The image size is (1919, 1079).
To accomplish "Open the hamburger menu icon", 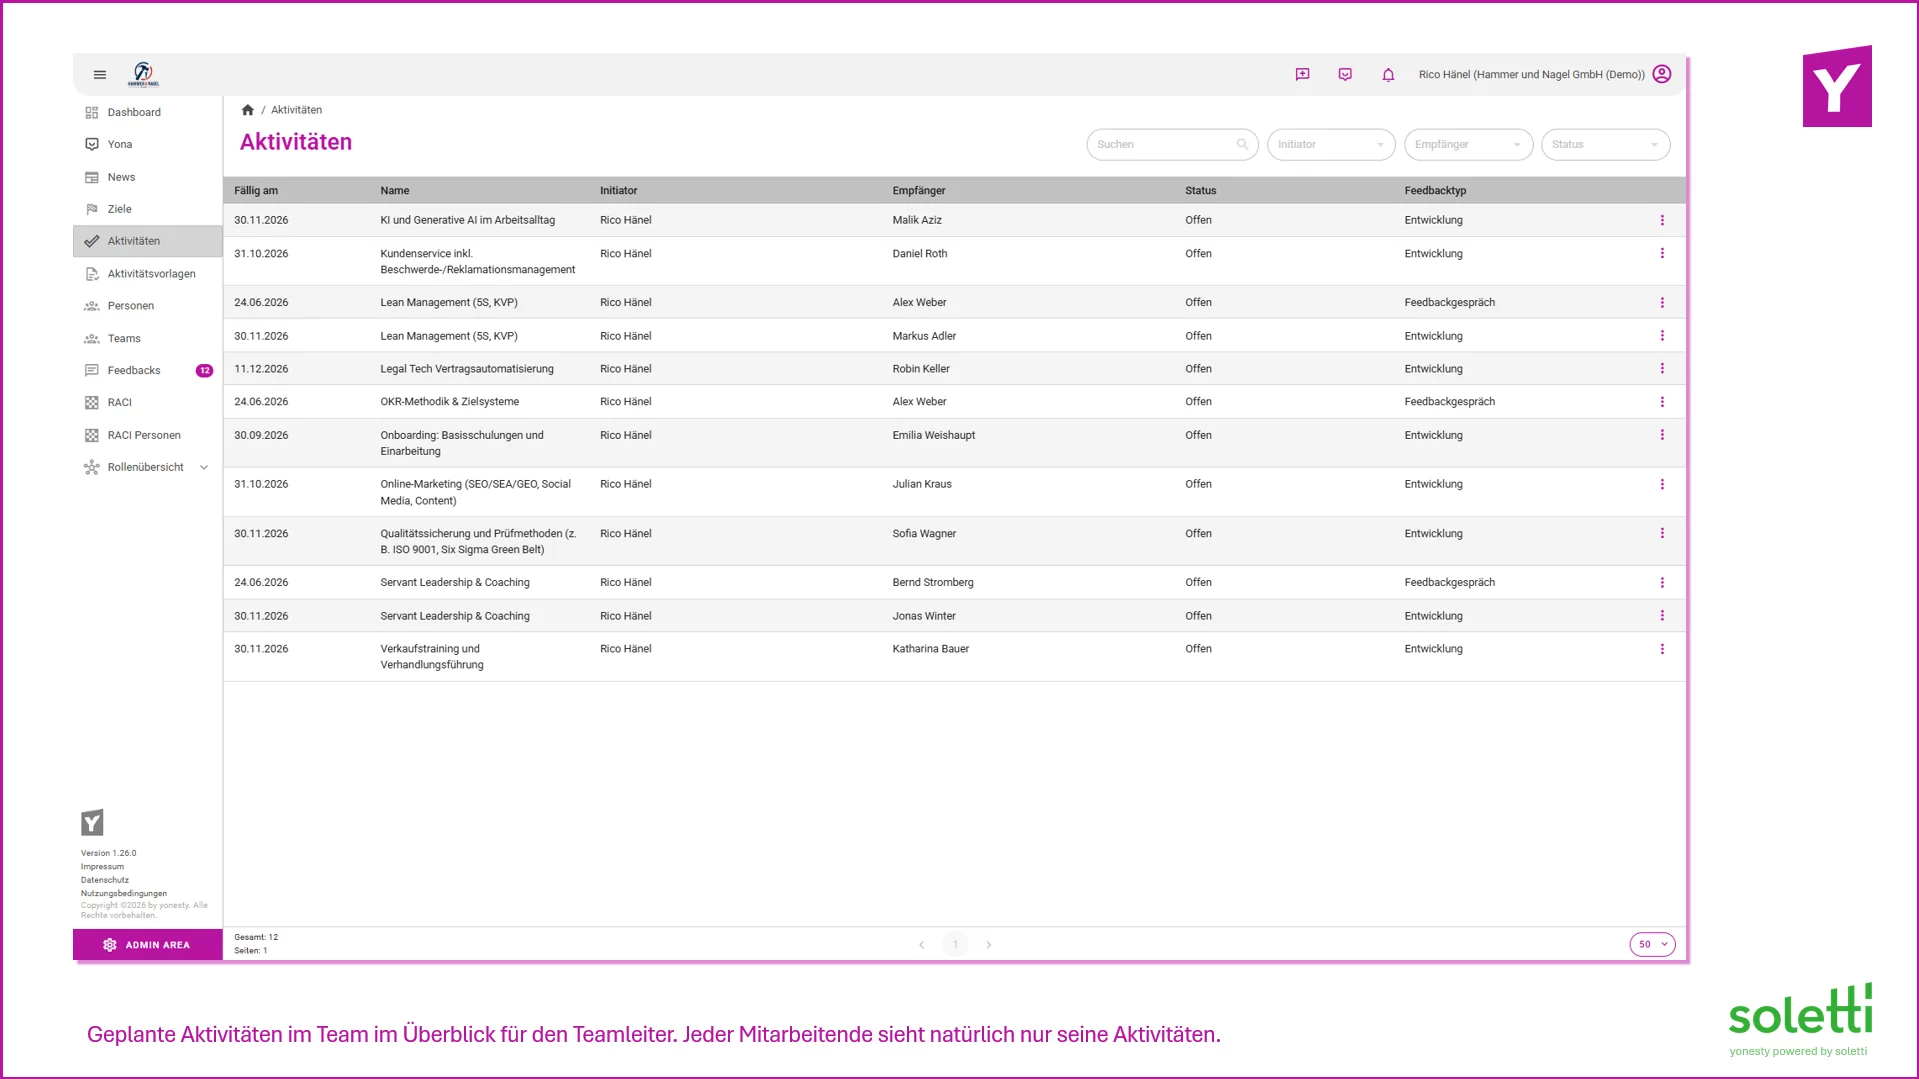I will tap(100, 75).
